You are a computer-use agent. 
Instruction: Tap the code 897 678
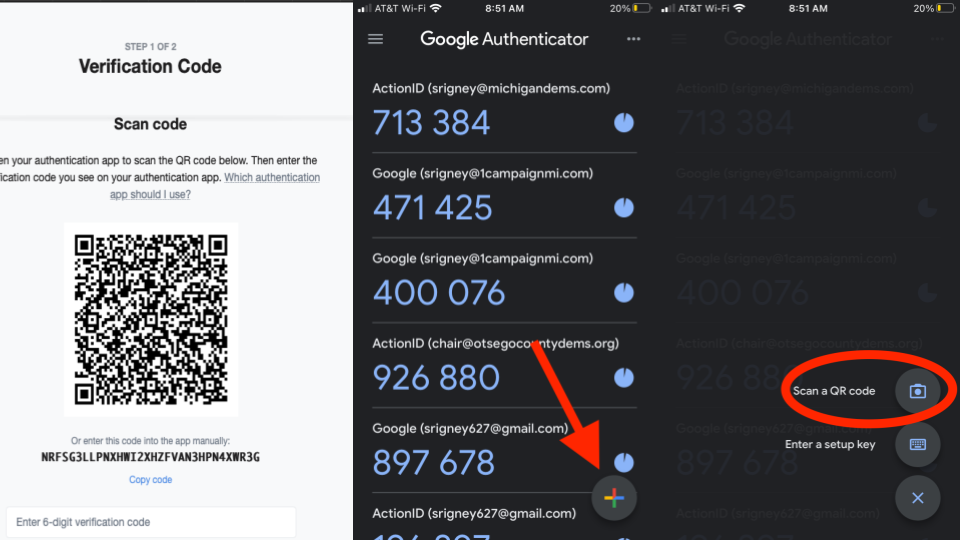tap(433, 463)
